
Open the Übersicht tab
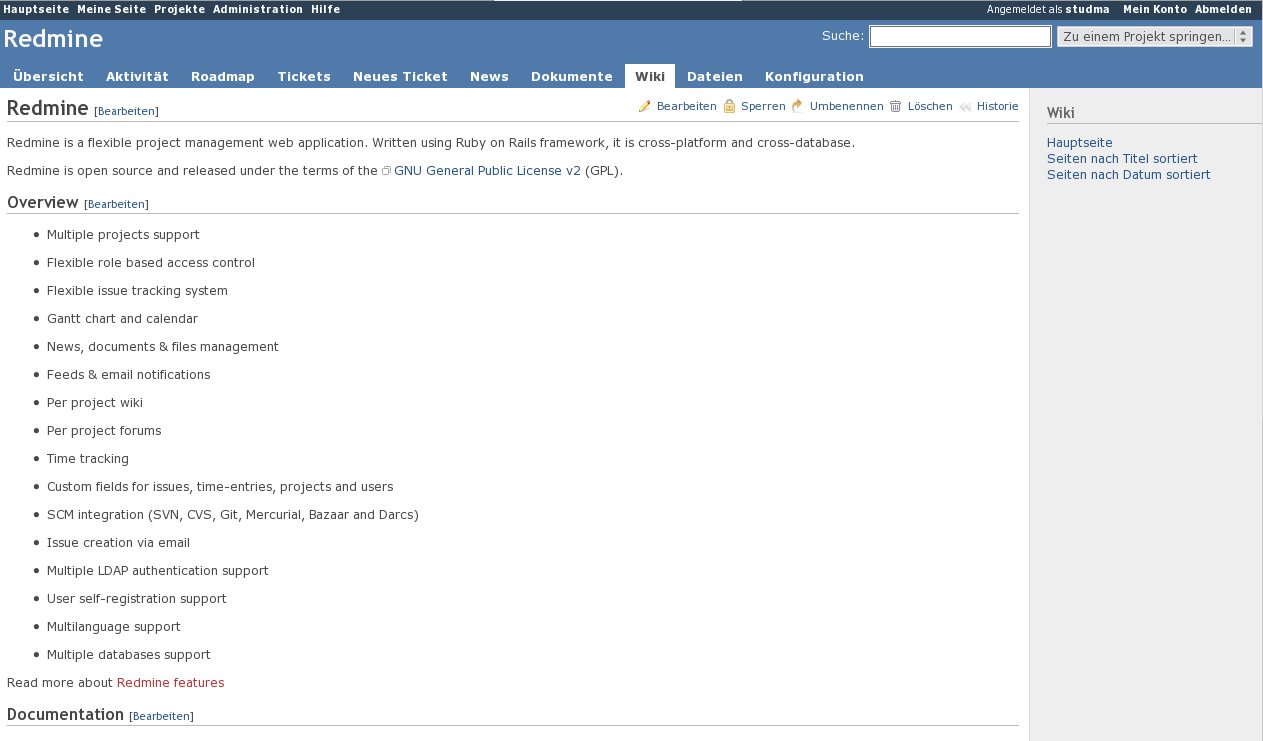click(48, 76)
